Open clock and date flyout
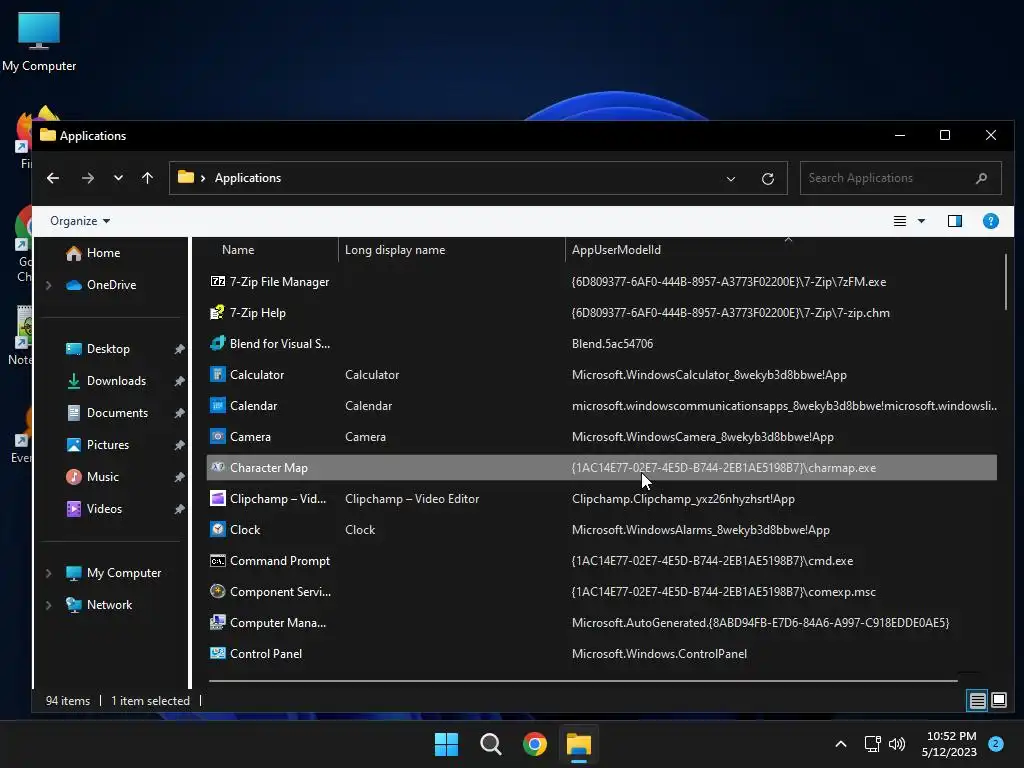 click(x=949, y=744)
